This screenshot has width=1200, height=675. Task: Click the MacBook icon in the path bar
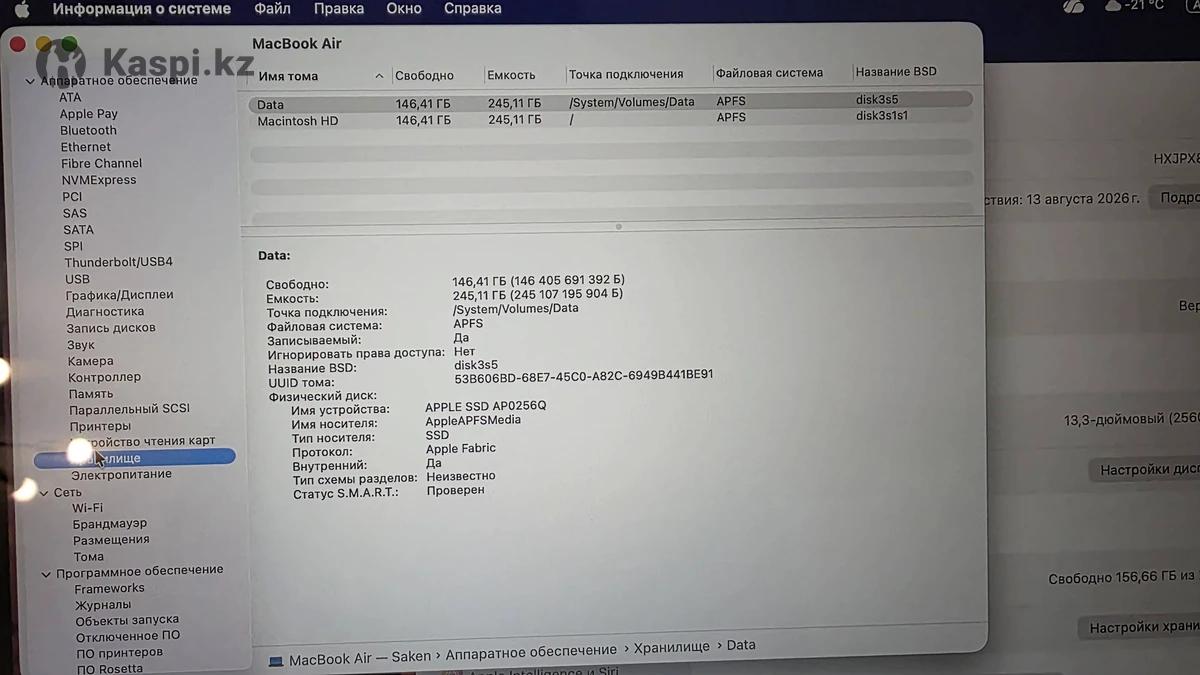[276, 660]
